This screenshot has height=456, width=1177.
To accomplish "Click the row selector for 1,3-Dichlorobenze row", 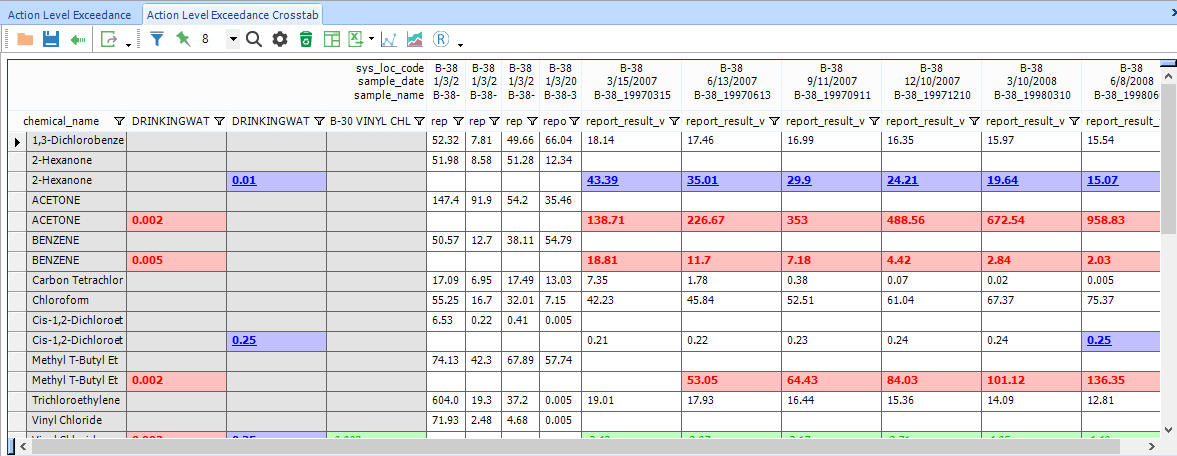I will 17,140.
